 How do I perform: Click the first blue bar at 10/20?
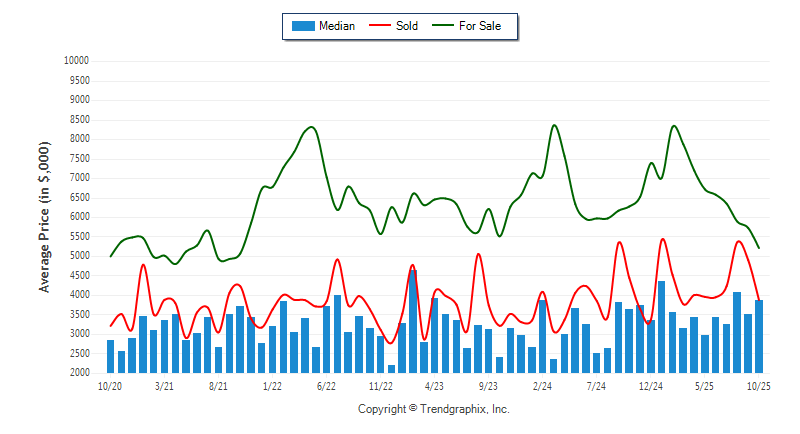pos(110,356)
